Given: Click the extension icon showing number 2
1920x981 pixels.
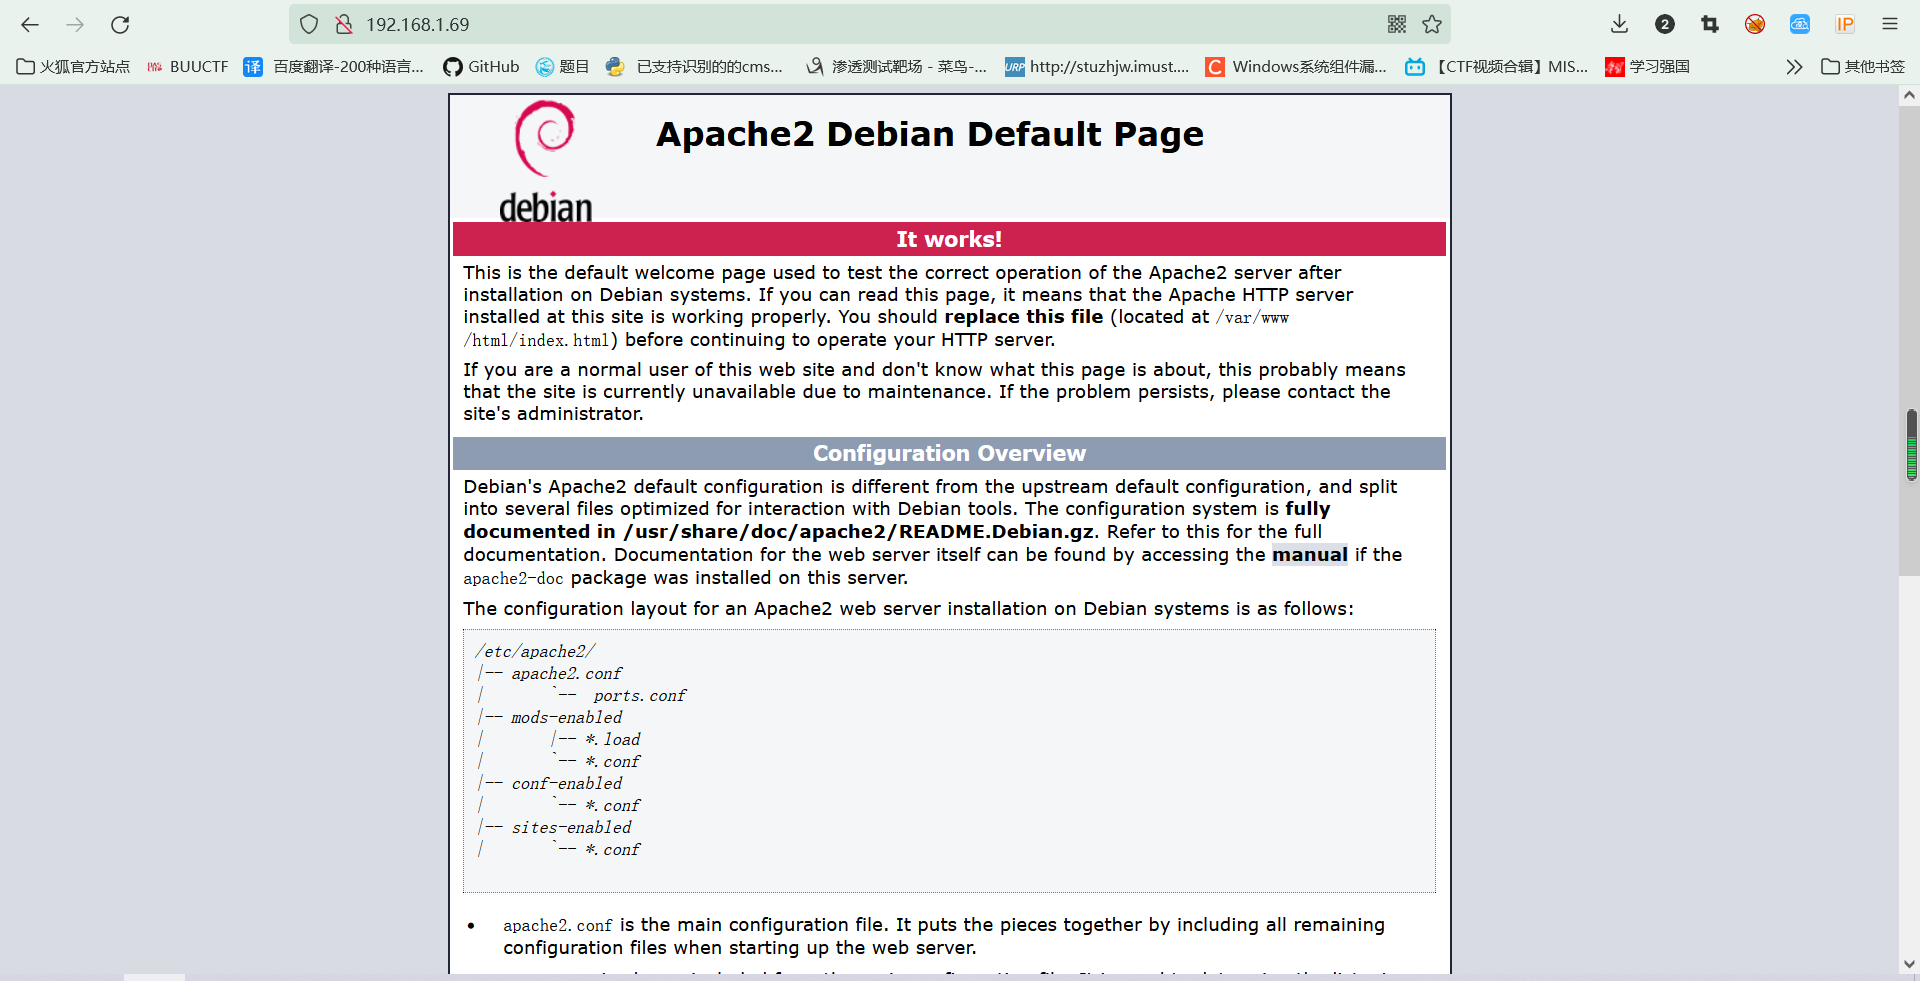Looking at the screenshot, I should pos(1665,24).
